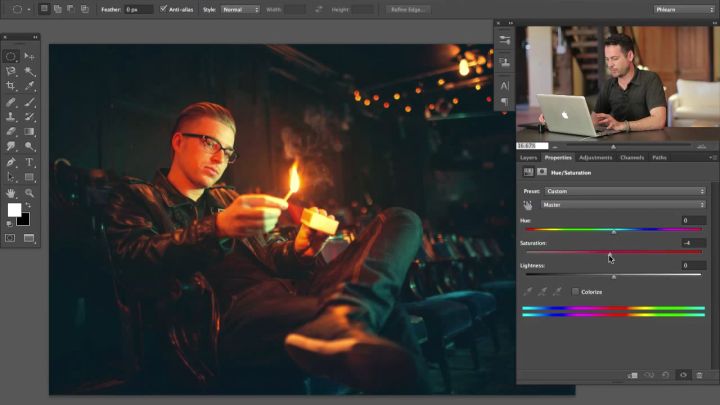
Task: Click the Refine Edge button
Action: pyautogui.click(x=408, y=9)
